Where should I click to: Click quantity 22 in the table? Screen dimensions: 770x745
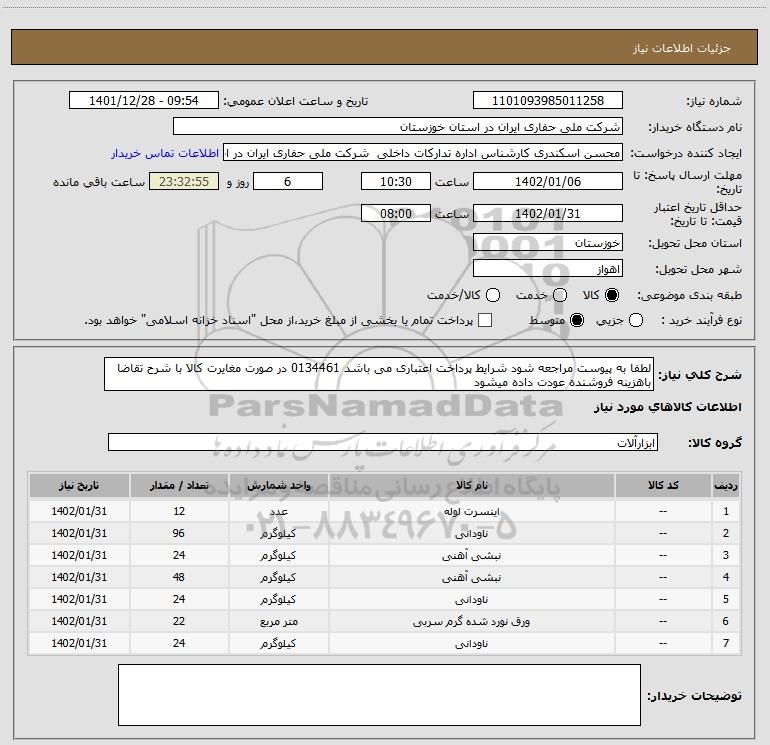coord(179,621)
